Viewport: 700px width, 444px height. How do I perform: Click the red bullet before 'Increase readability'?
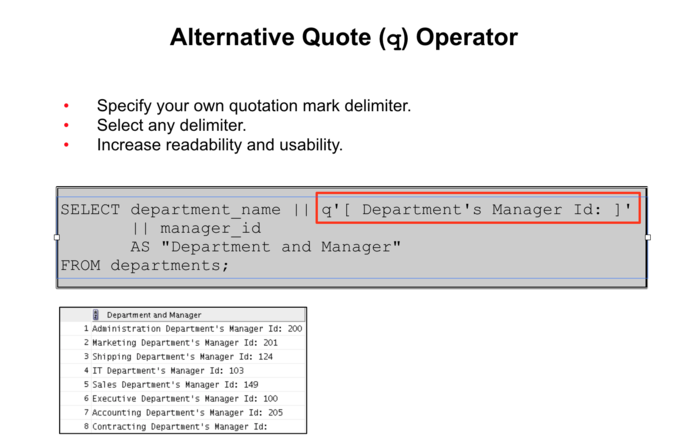66,145
